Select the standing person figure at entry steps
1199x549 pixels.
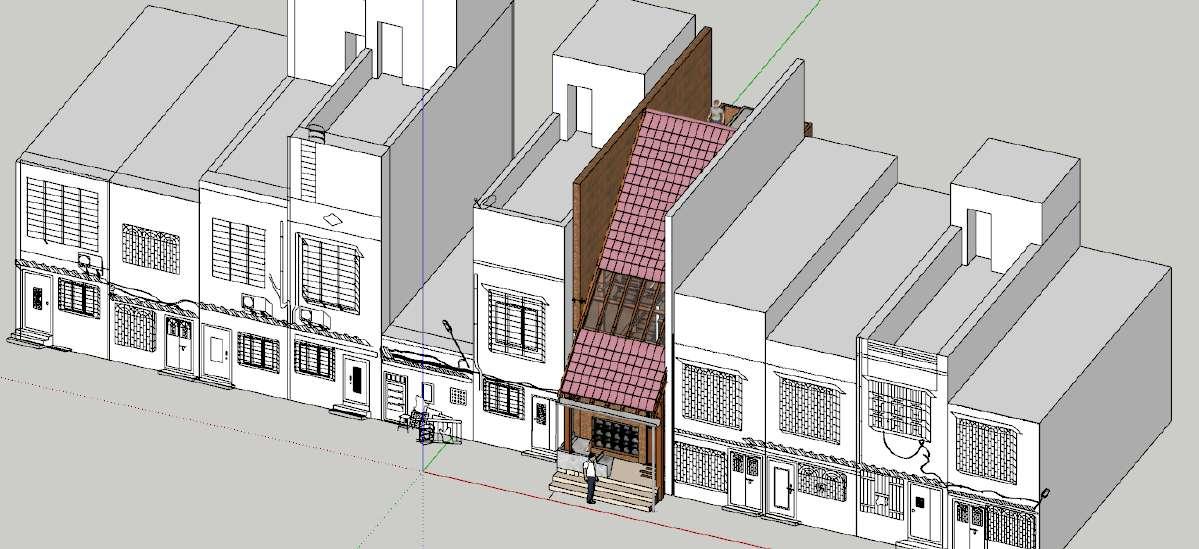590,478
